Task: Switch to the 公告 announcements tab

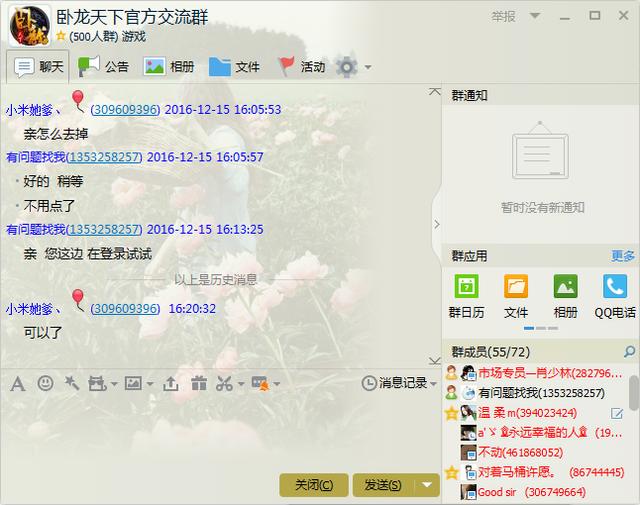Action: click(104, 67)
